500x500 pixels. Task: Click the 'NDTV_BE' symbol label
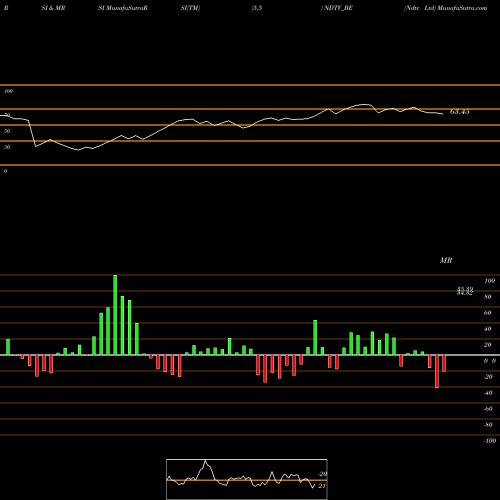point(338,8)
